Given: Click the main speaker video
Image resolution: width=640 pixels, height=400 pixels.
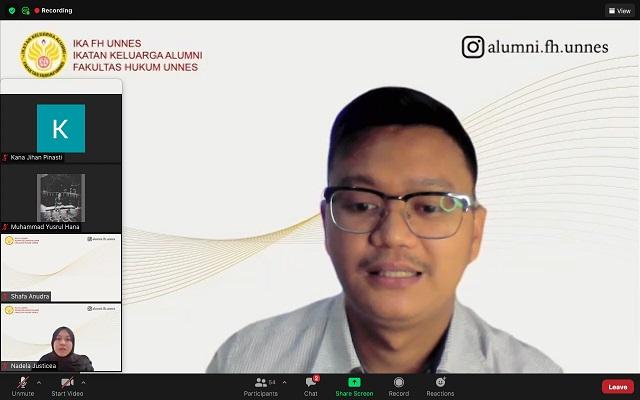Looking at the screenshot, I should (x=400, y=230).
